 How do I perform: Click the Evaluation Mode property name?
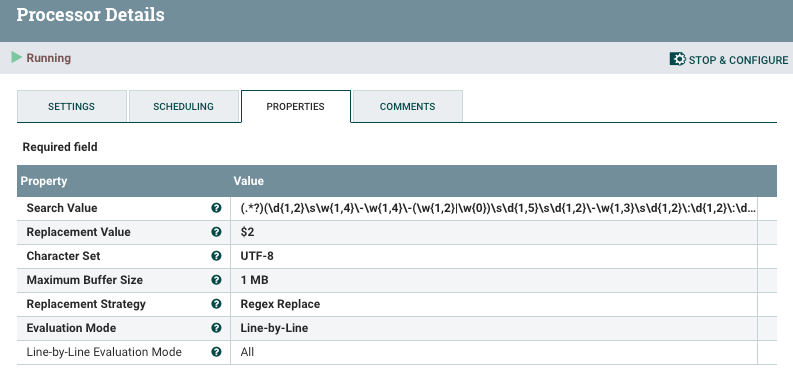[x=71, y=328]
